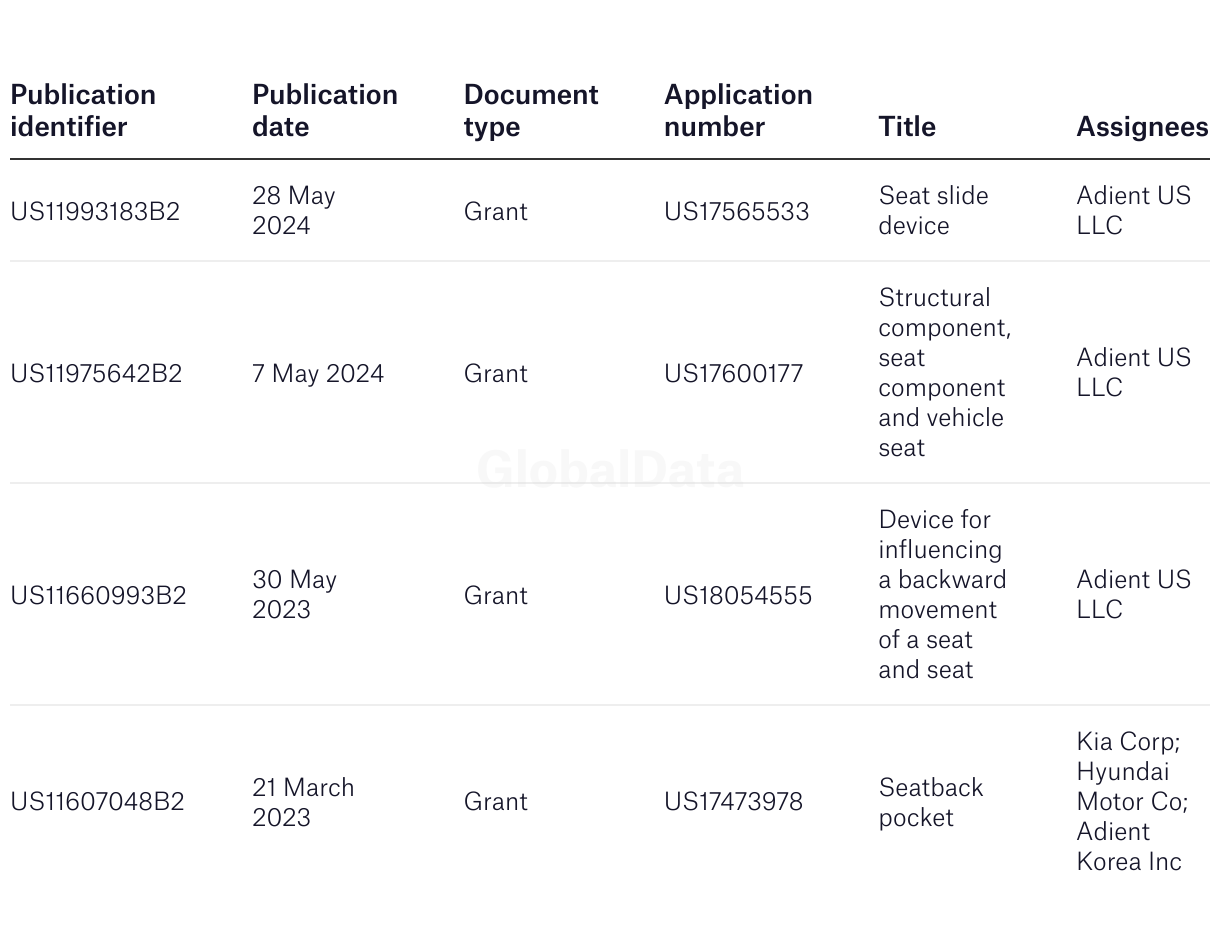
Task: Click the Structural component title cell
Action: (x=945, y=372)
